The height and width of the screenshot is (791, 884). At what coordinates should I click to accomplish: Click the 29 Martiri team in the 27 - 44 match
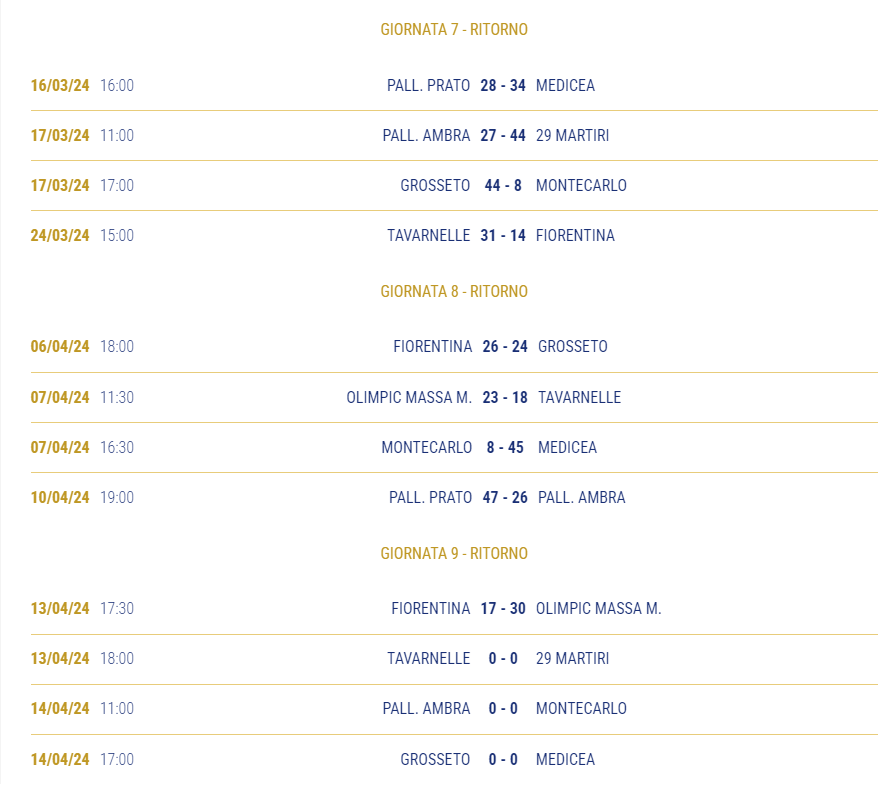[572, 136]
